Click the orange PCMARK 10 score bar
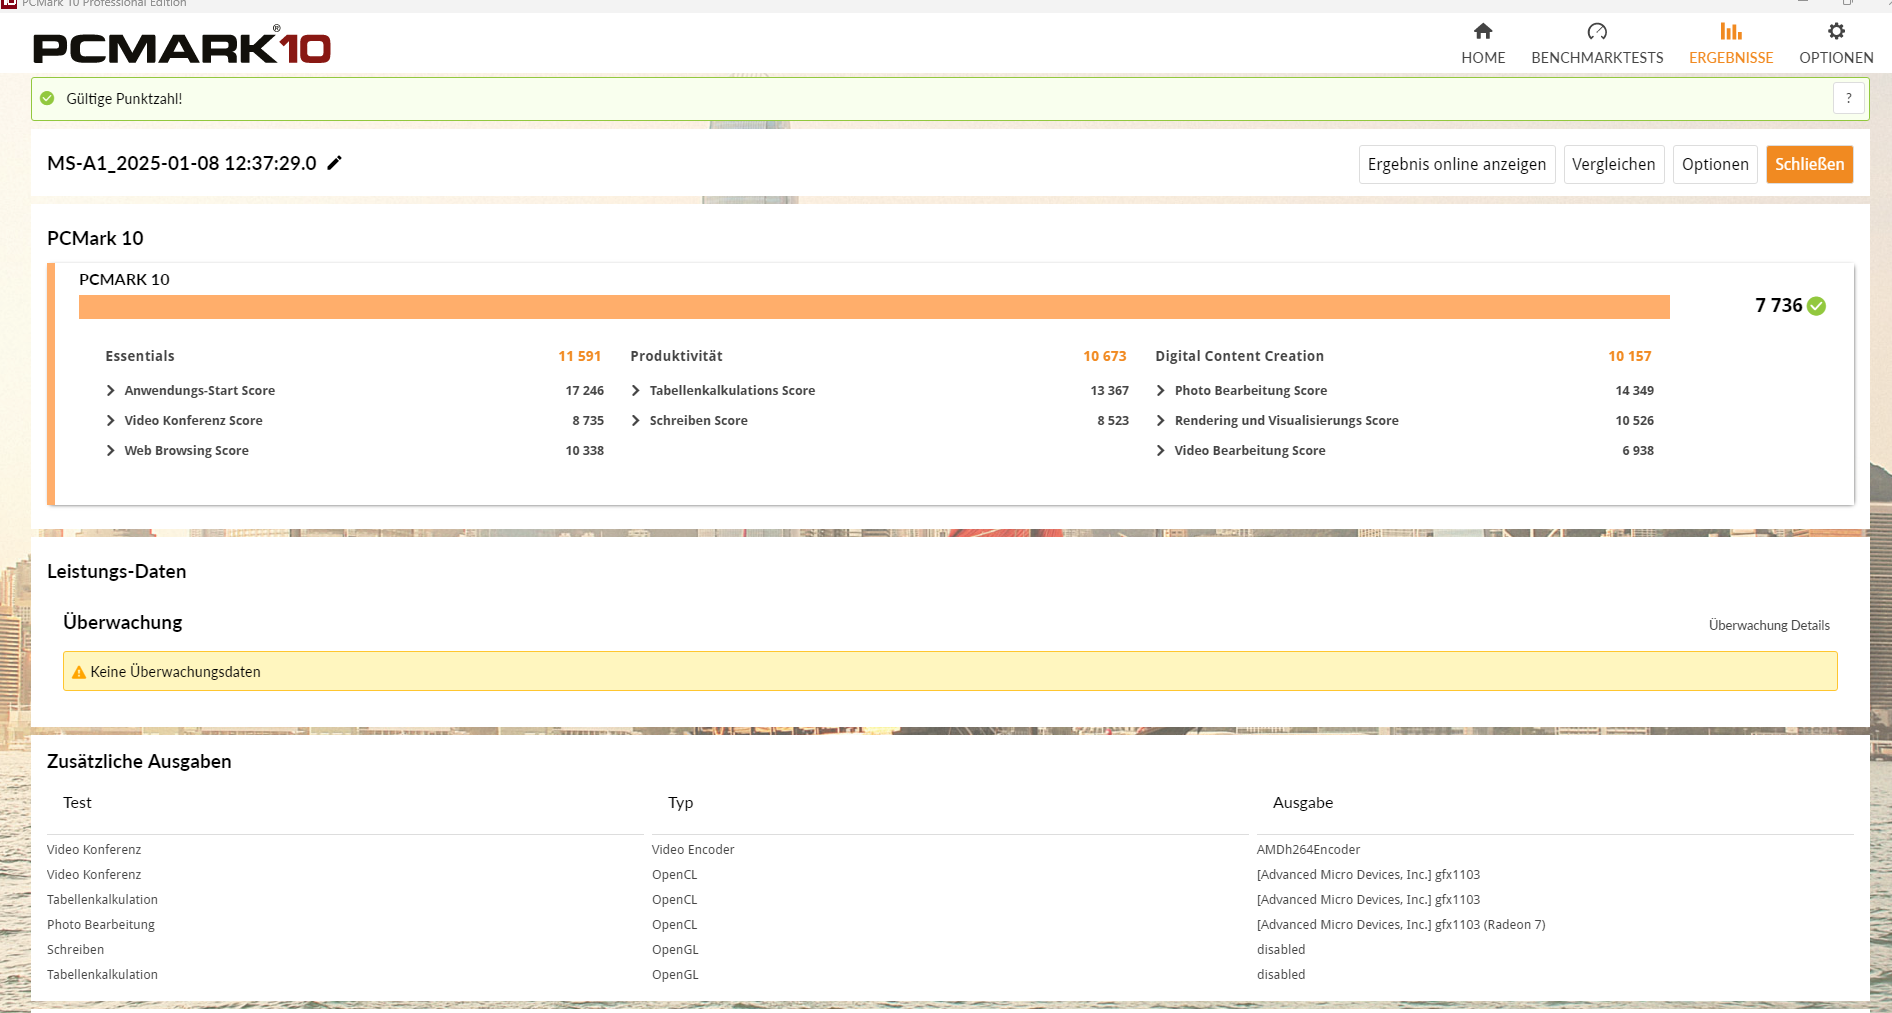Screen dimensions: 1892x1013 tap(874, 307)
